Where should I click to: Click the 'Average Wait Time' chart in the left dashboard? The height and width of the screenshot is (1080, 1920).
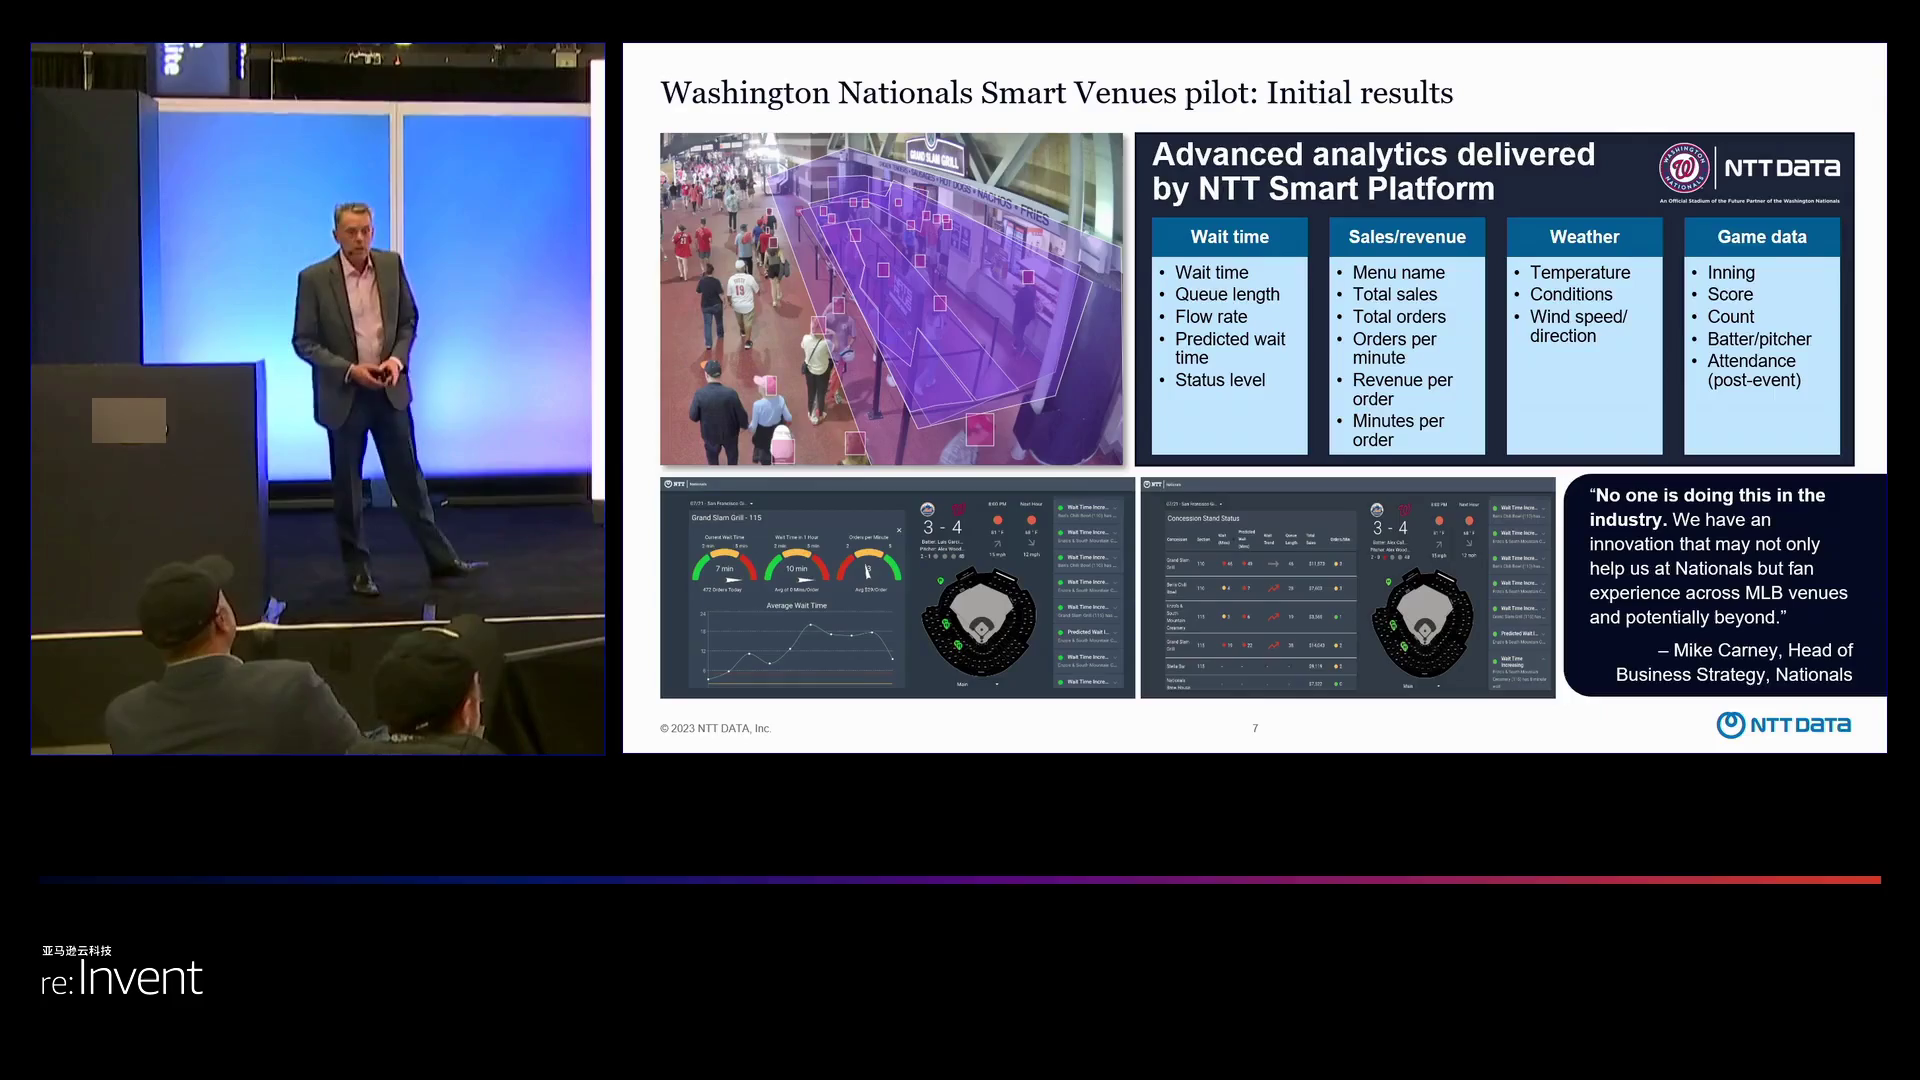click(797, 644)
